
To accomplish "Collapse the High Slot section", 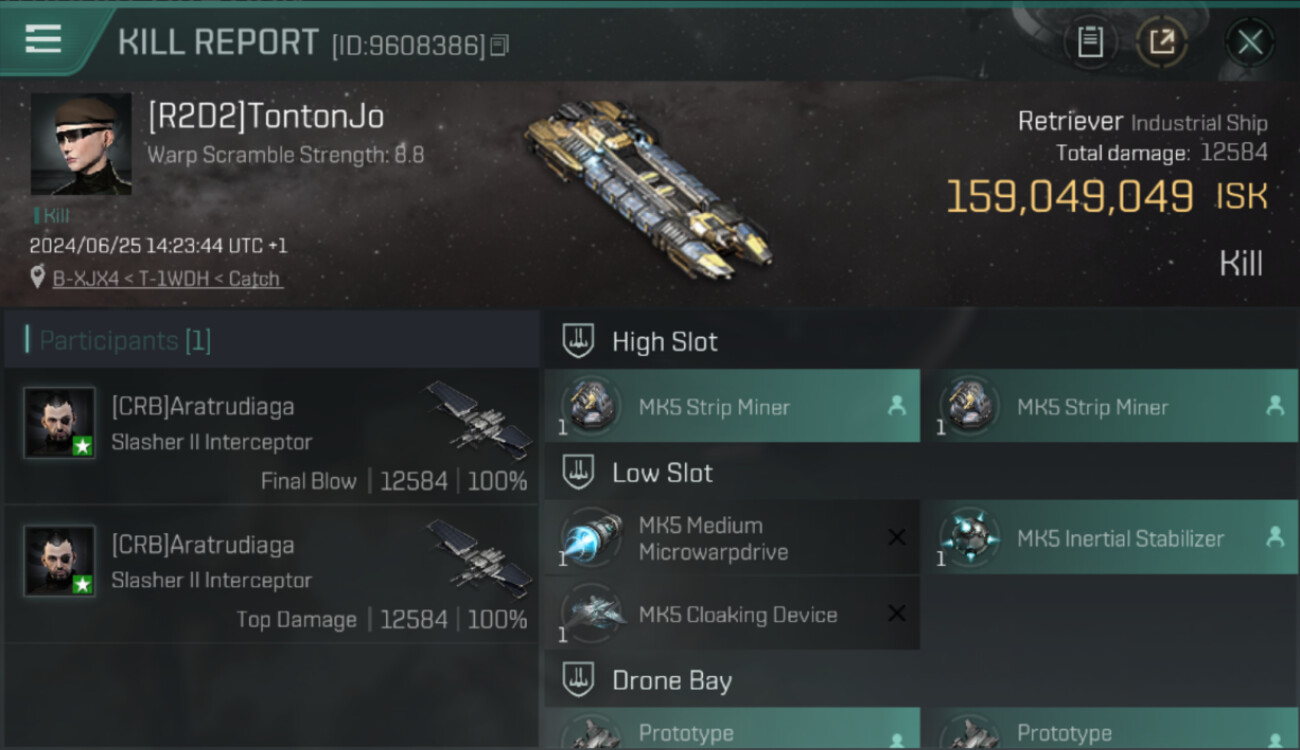I will pyautogui.click(x=578, y=341).
